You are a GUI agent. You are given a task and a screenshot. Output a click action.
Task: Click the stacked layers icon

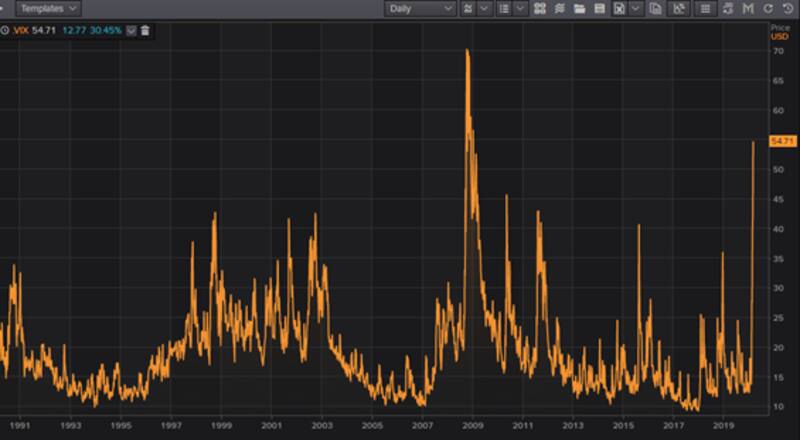560,8
